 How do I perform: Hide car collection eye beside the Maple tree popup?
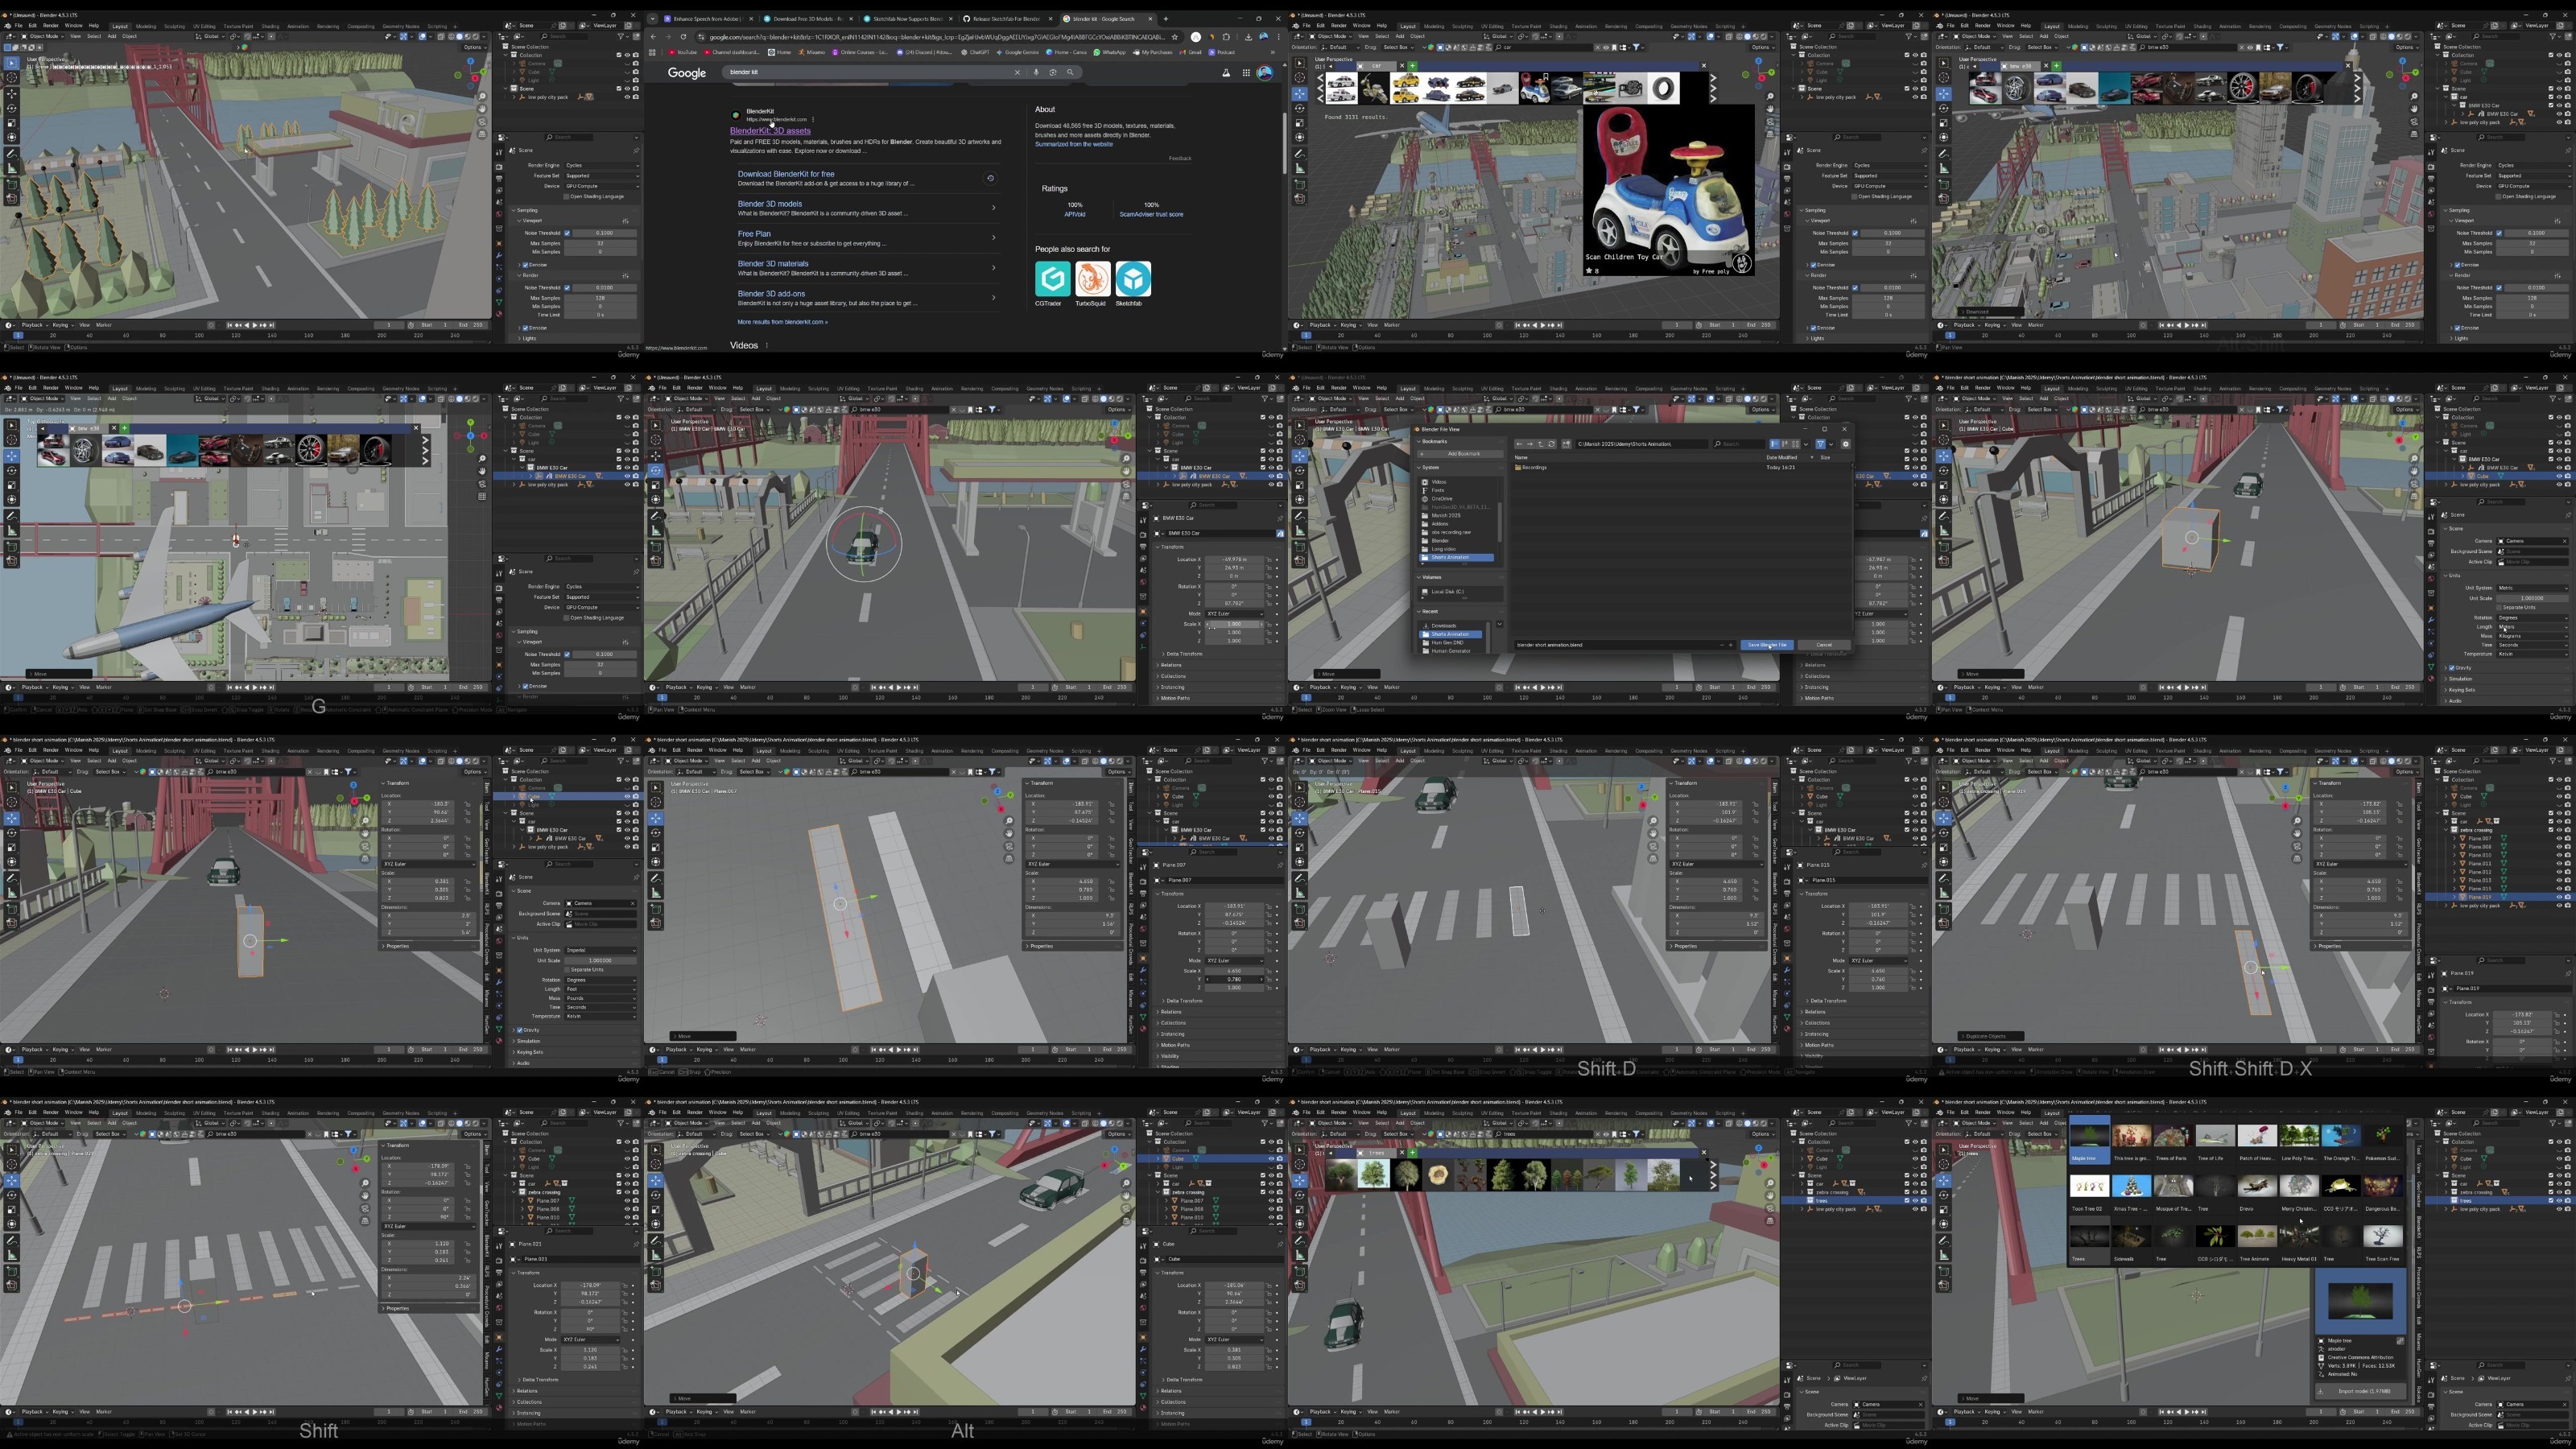[x=2560, y=1184]
